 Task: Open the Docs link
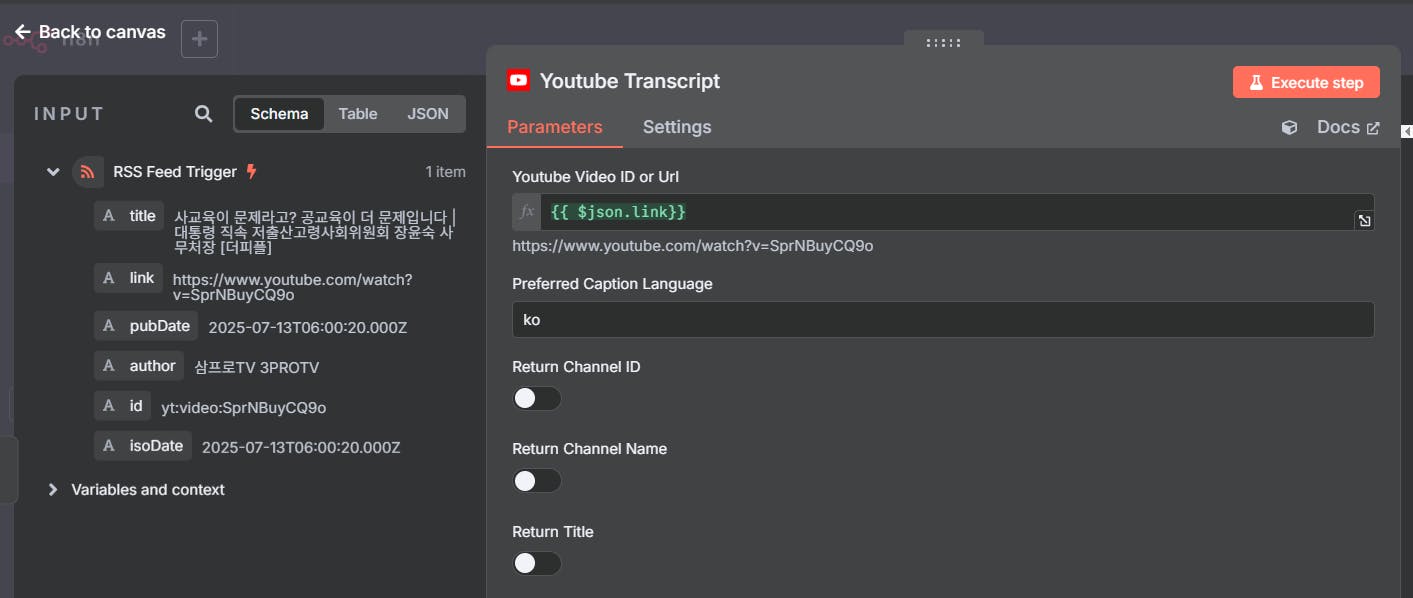[1348, 127]
